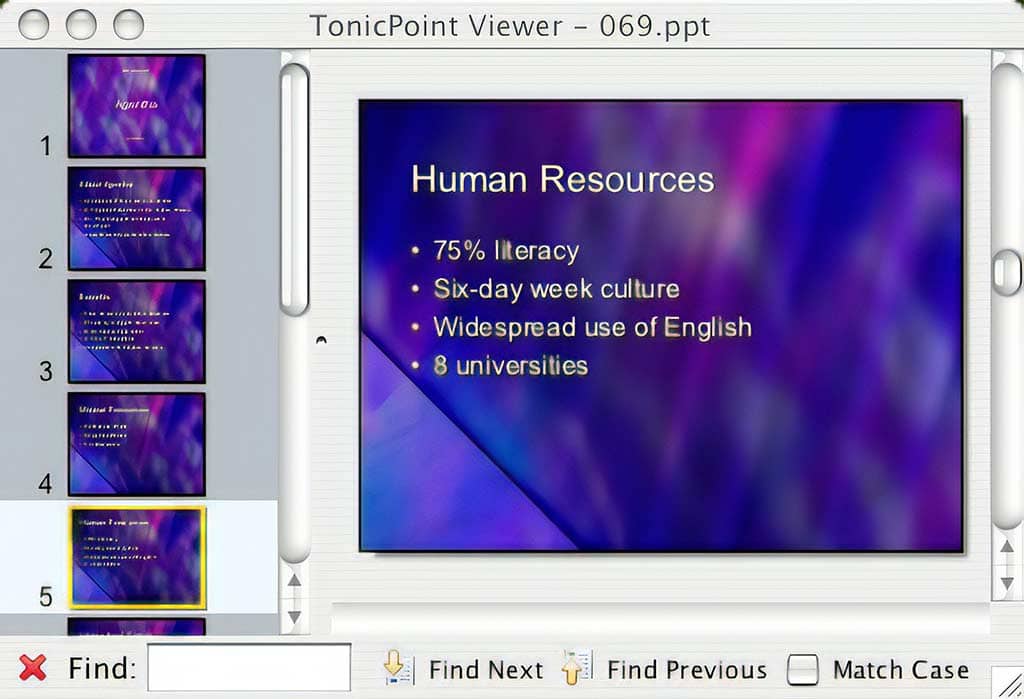Screen dimensions: 1024x699
Task: Click the up arrow on the right scrollbar
Action: click(x=1007, y=546)
